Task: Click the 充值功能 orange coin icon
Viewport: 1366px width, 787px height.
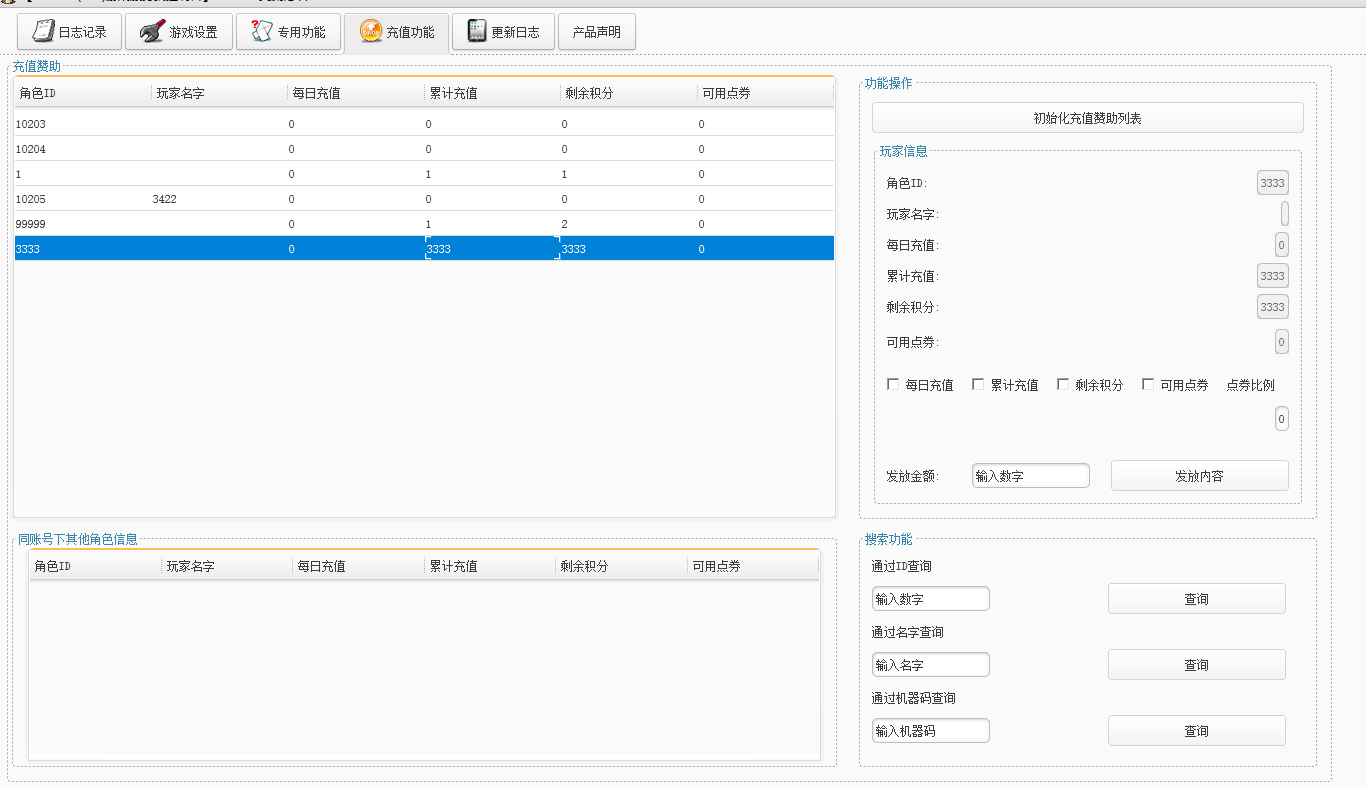Action: tap(370, 31)
